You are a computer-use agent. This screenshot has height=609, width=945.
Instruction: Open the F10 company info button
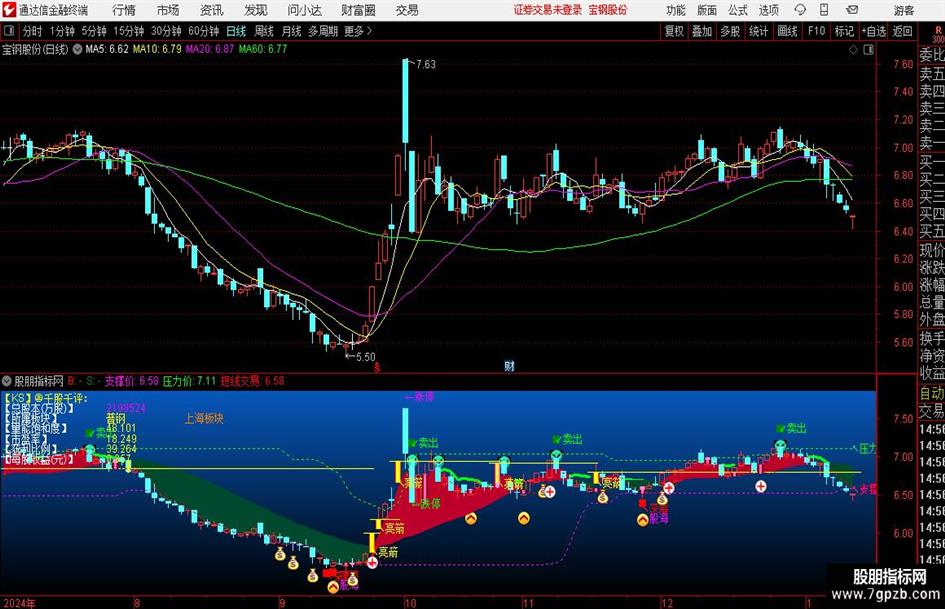(x=817, y=31)
